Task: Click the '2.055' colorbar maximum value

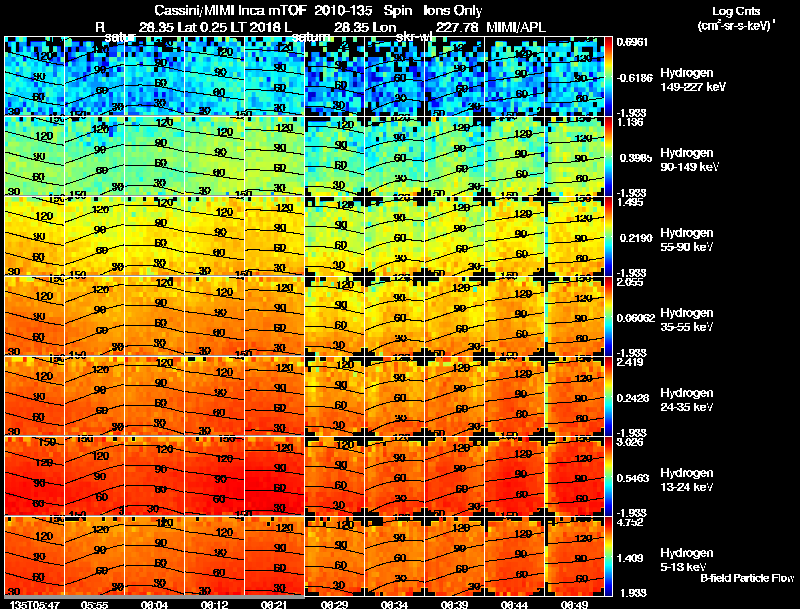Action: [x=630, y=282]
